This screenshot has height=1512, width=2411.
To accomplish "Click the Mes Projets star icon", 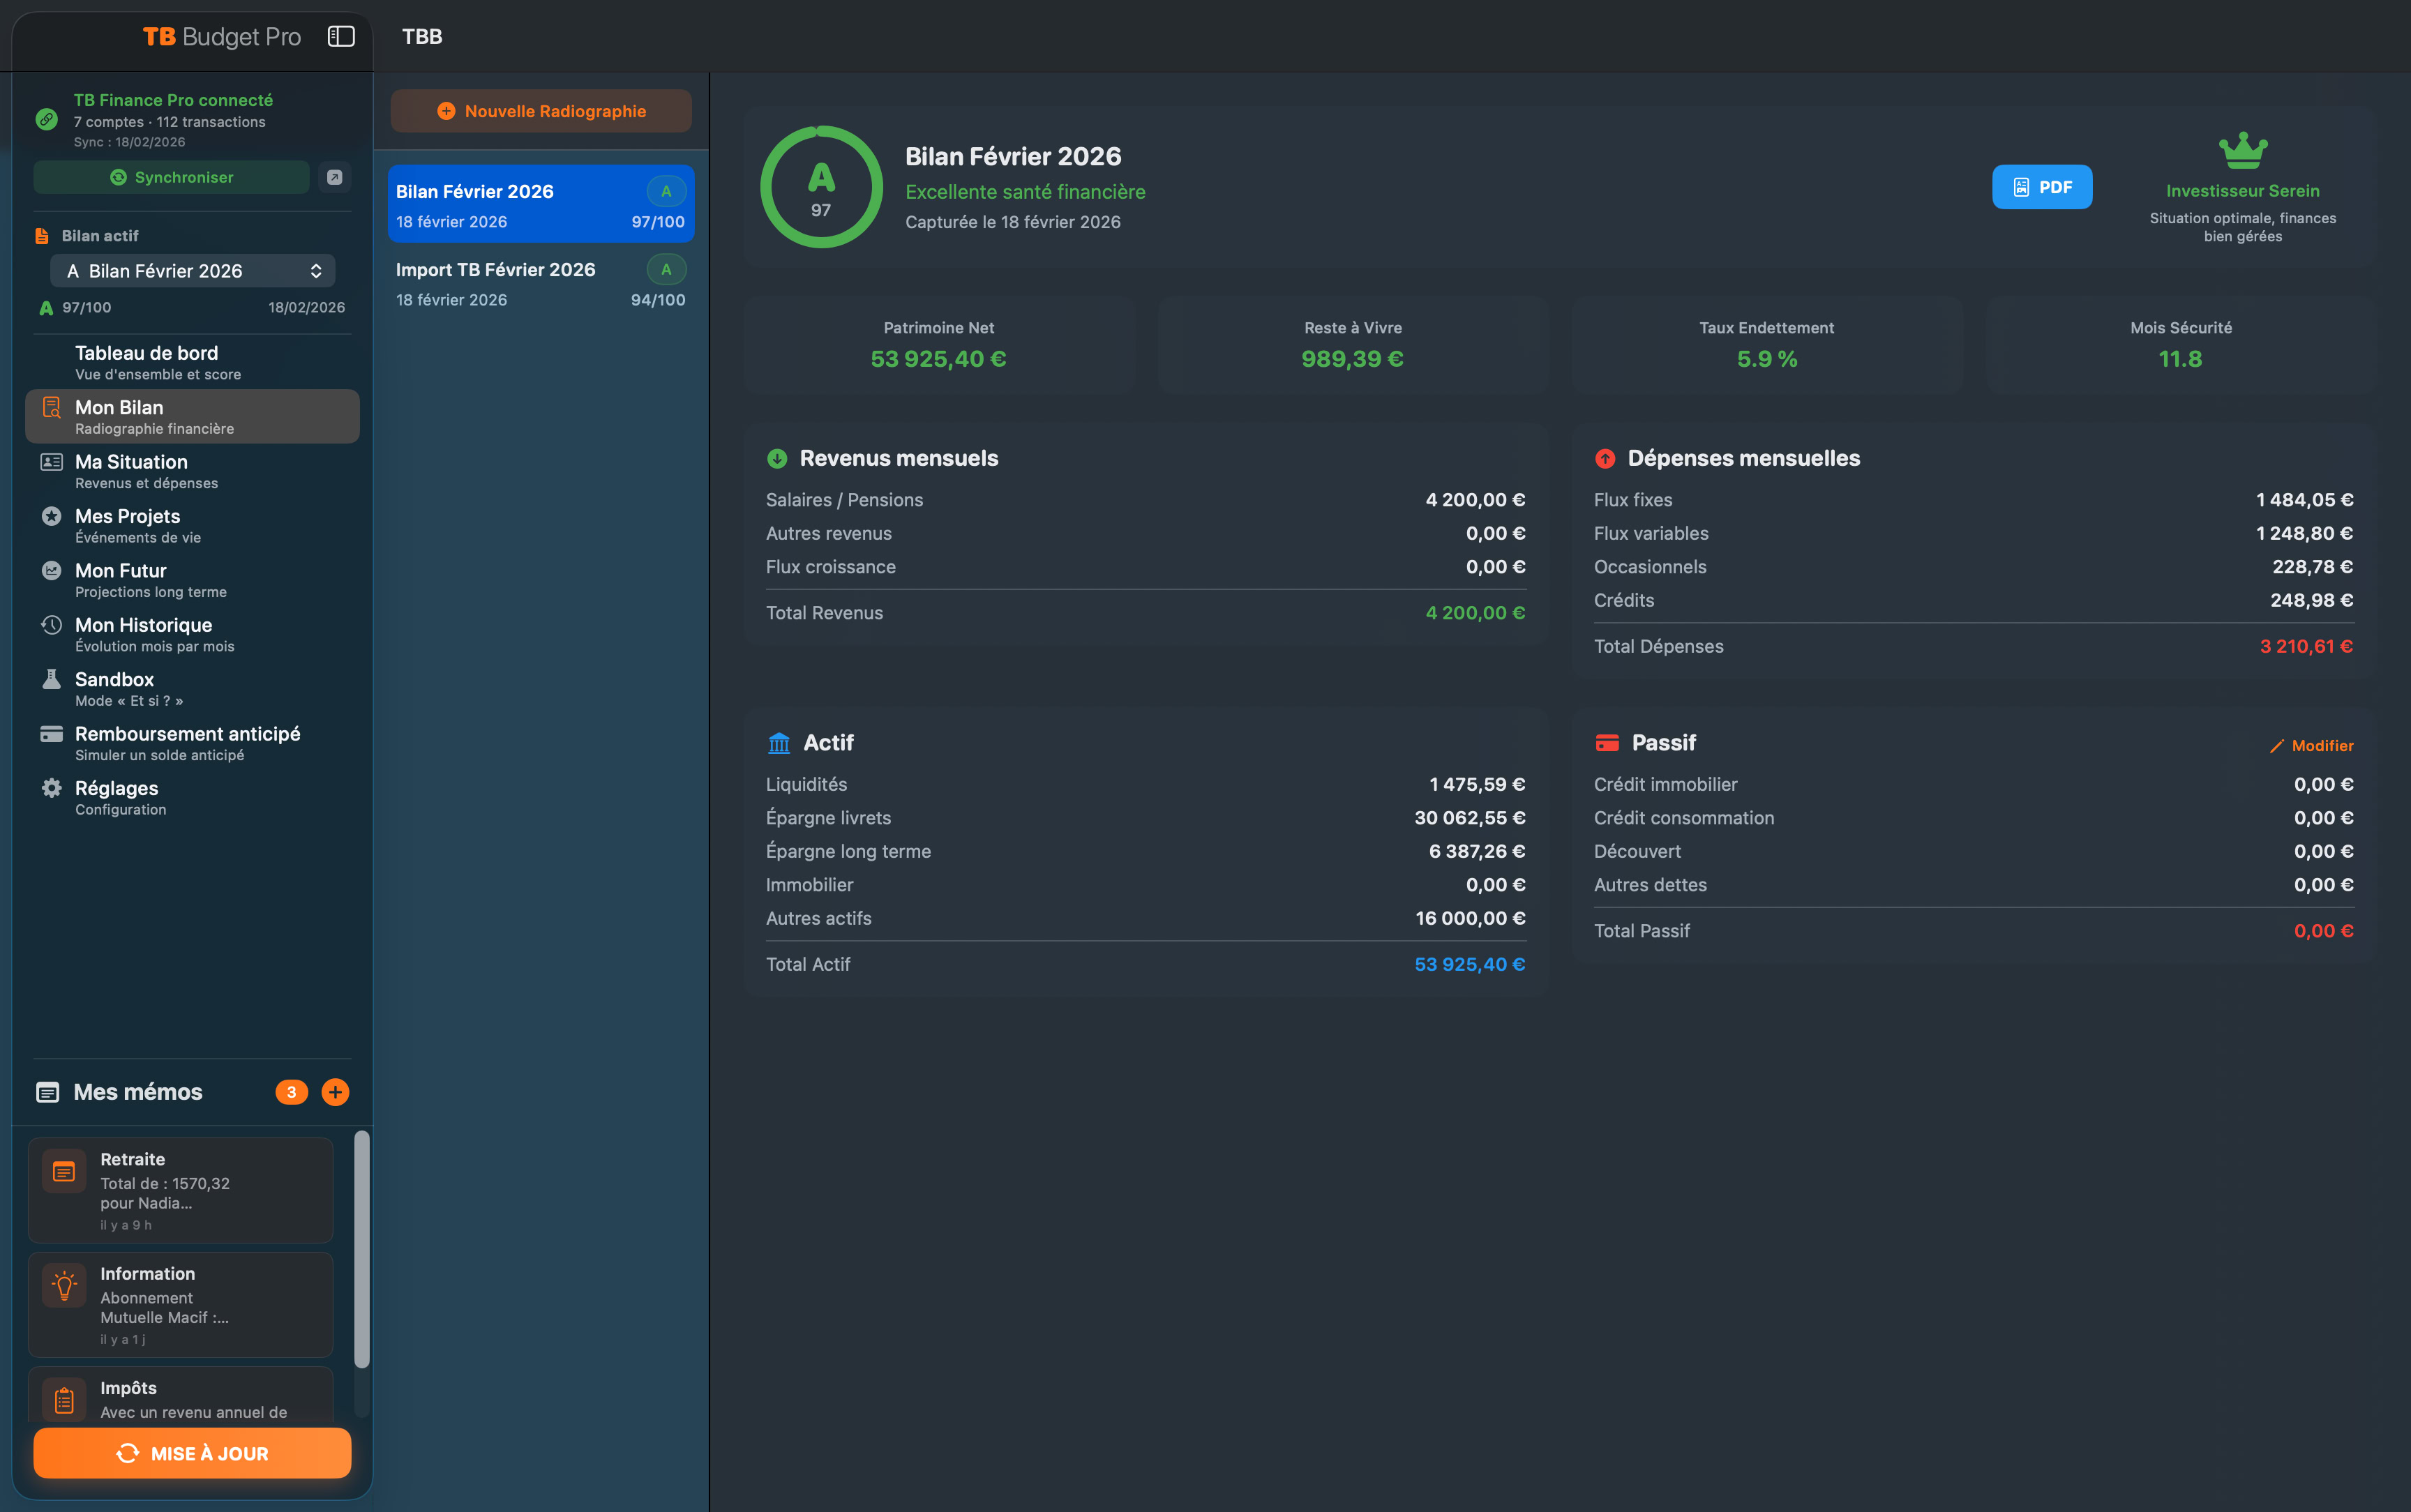I will coord(52,516).
